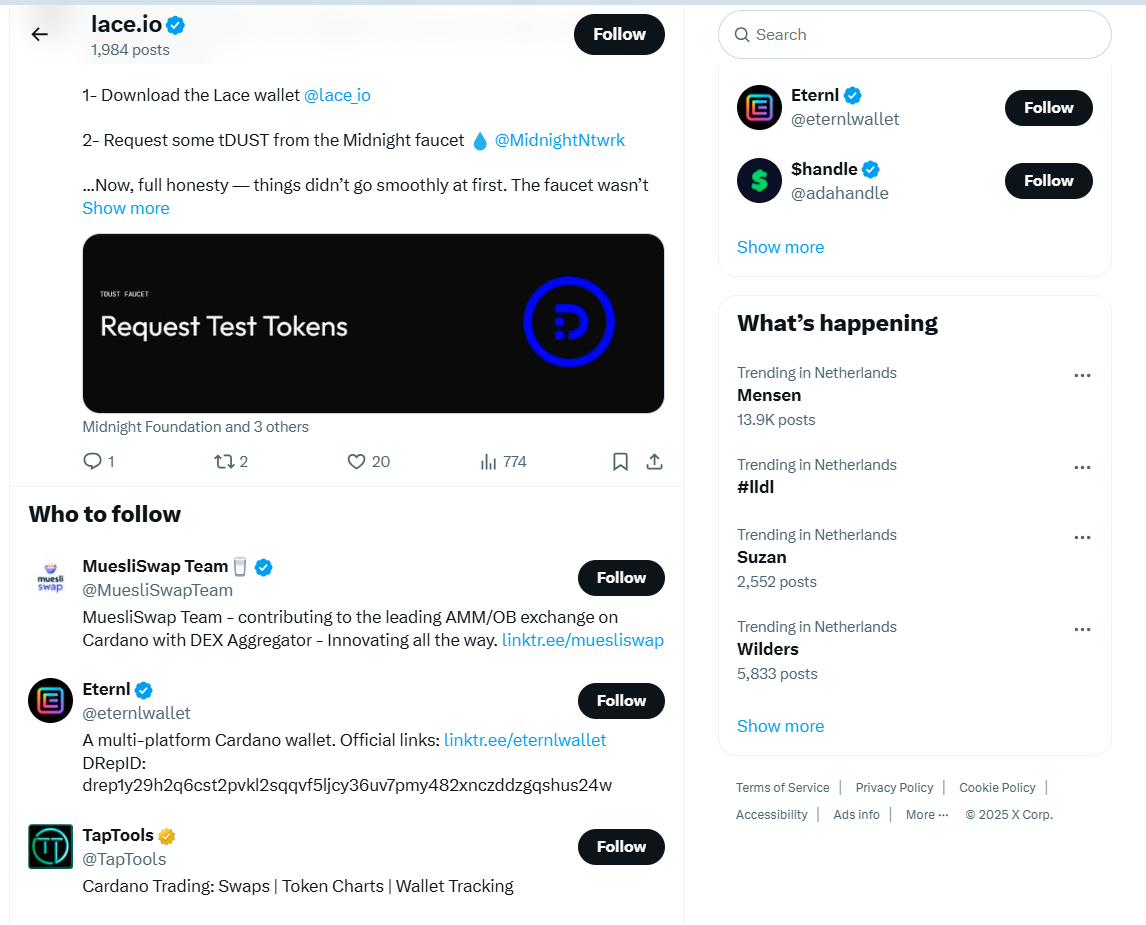
Task: Share the post via the upload icon
Action: (654, 461)
